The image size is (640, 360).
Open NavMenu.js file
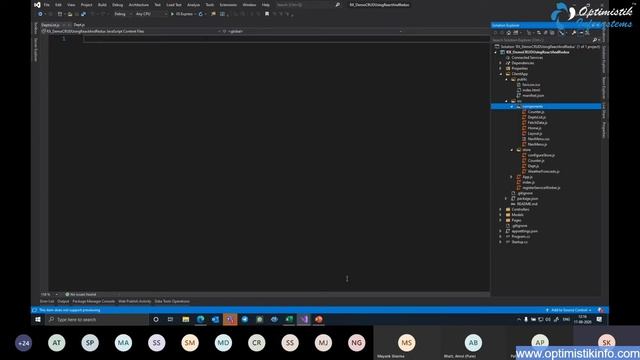click(x=537, y=144)
